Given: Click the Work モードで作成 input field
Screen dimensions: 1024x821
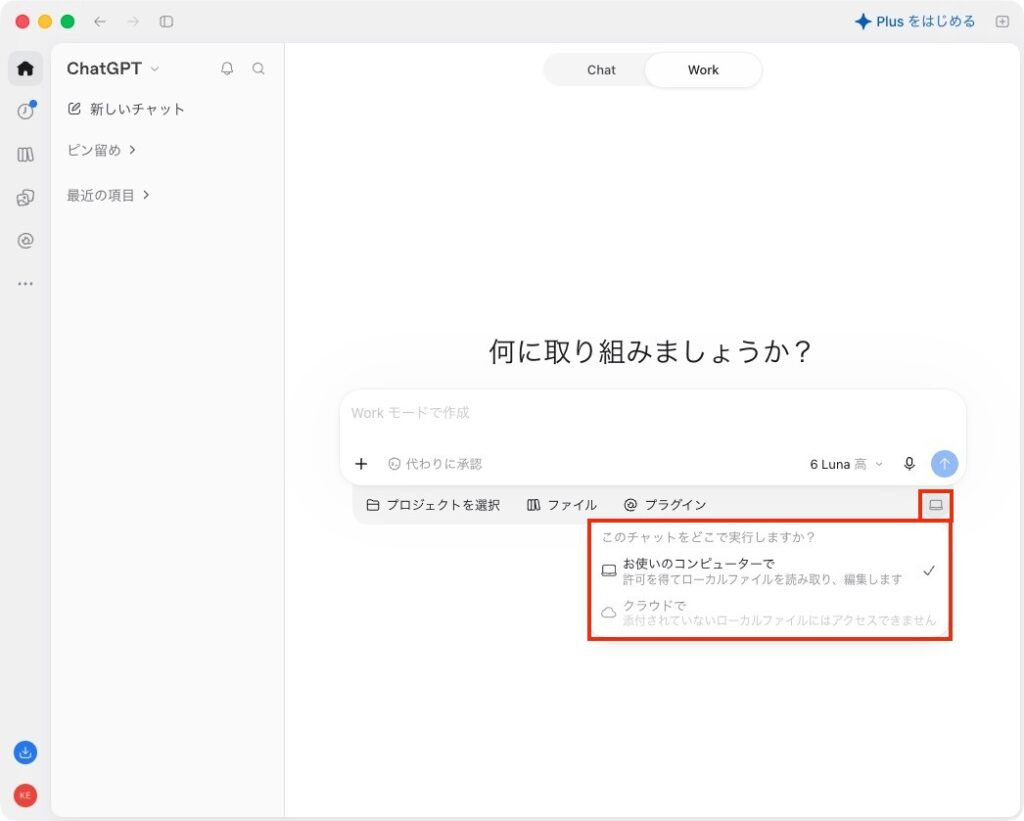Looking at the screenshot, I should point(653,413).
